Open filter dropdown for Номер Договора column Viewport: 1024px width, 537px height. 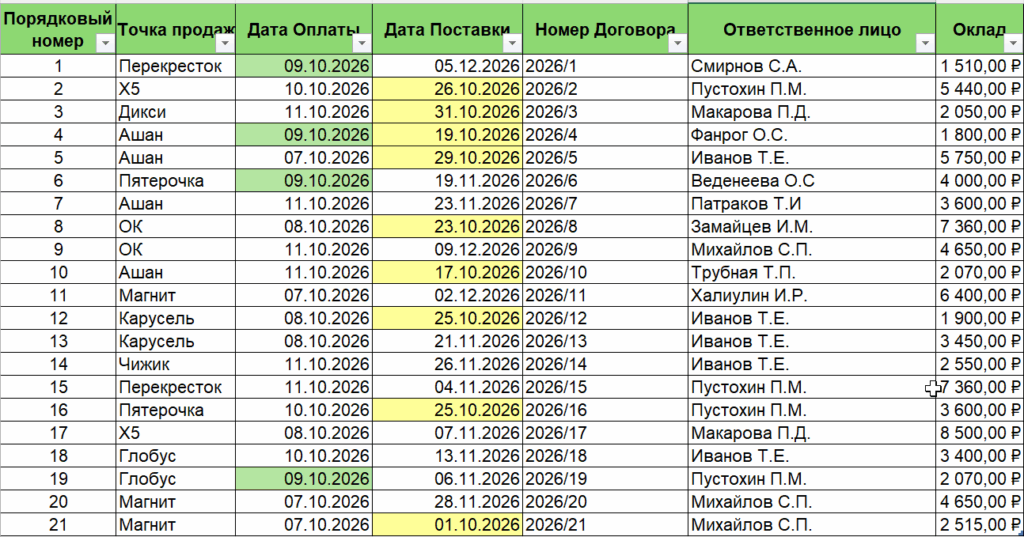coord(677,43)
